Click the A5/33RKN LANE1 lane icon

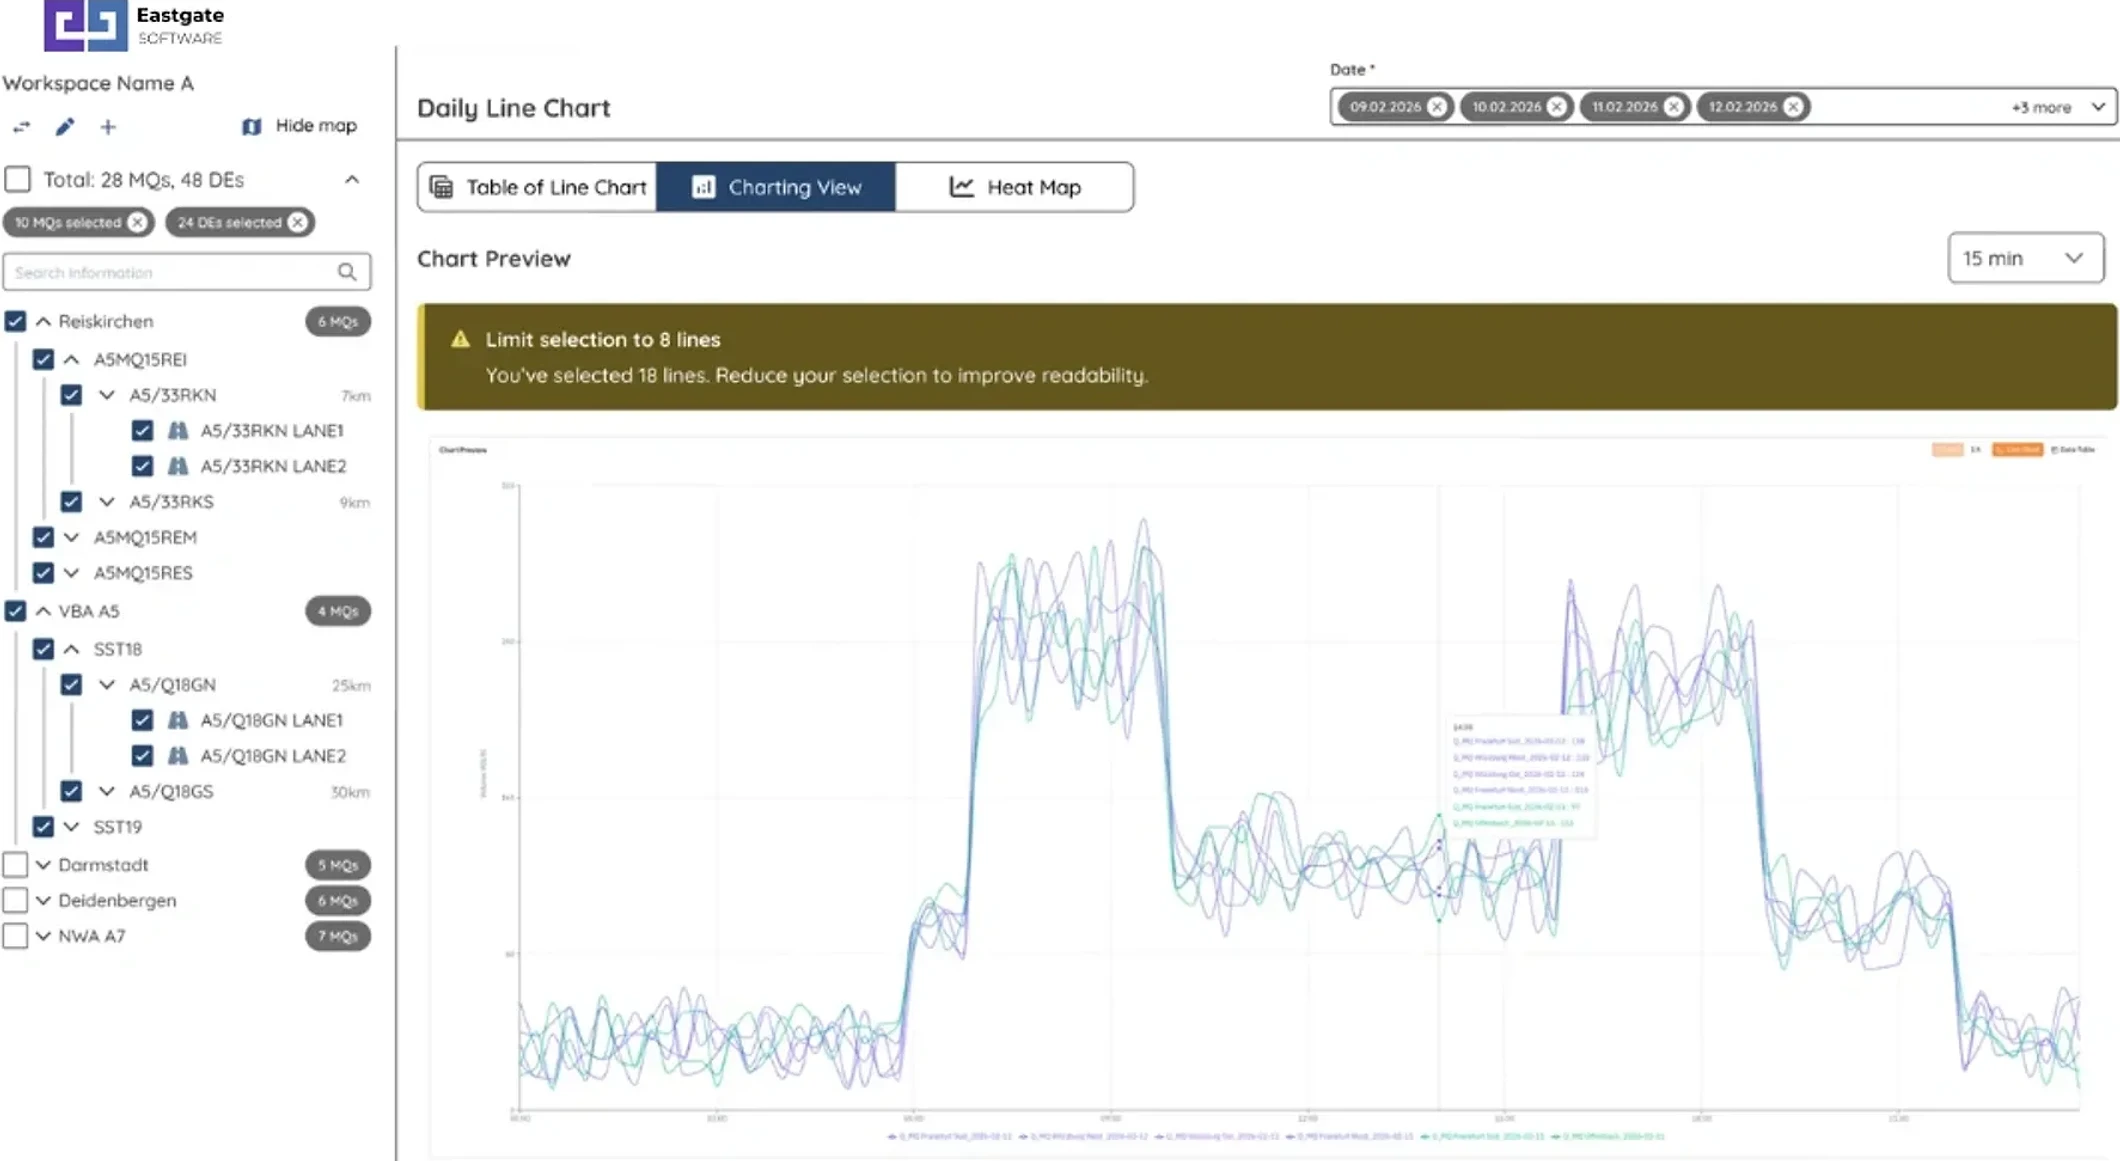(x=178, y=431)
